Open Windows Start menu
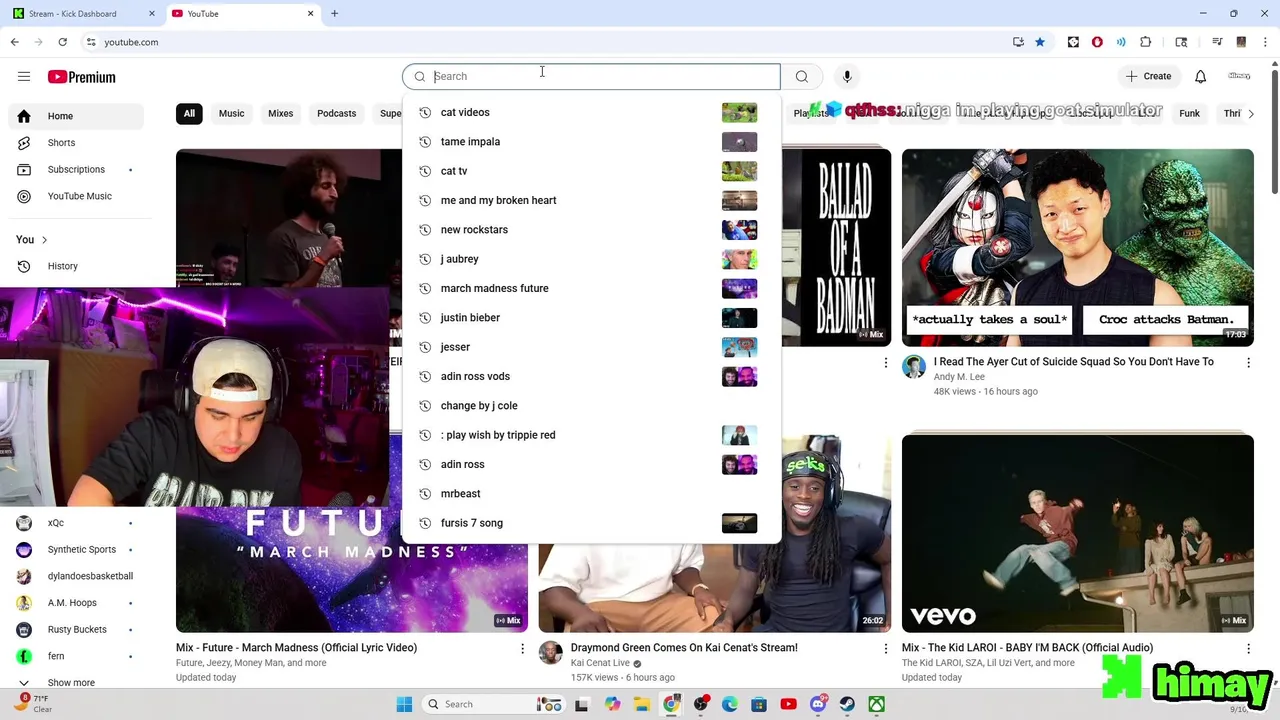The width and height of the screenshot is (1280, 720). pyautogui.click(x=404, y=704)
